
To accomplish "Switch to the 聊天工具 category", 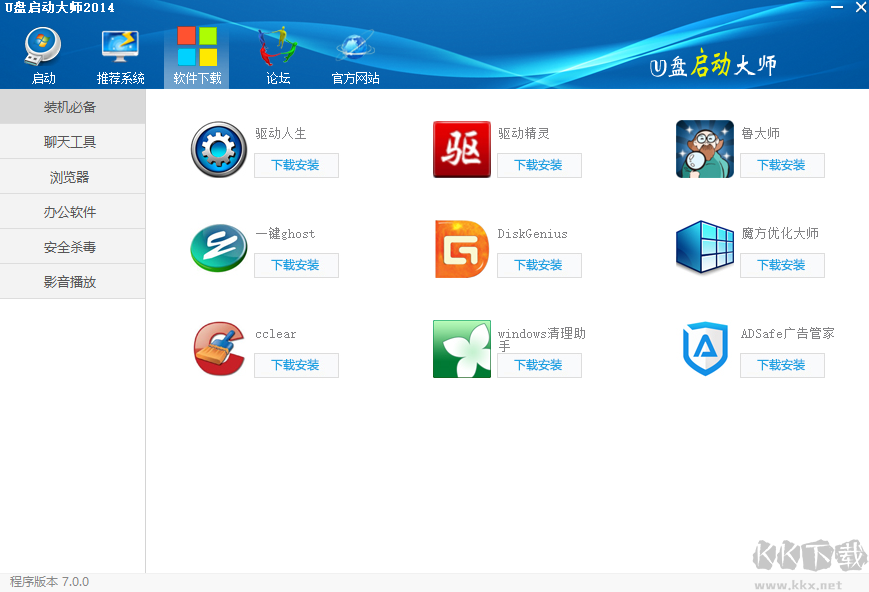I will (x=72, y=142).
